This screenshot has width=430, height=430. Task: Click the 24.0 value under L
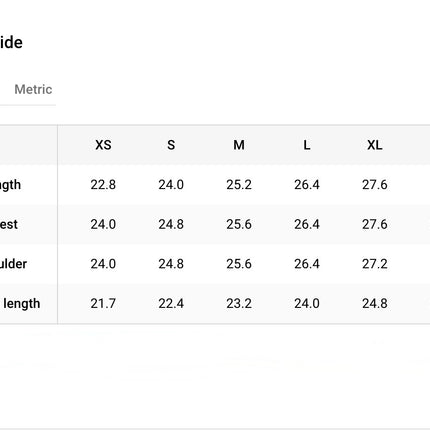pyautogui.click(x=307, y=304)
